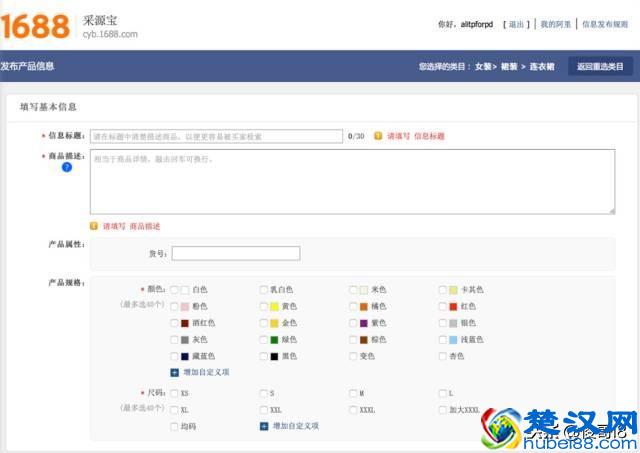
Task: Click the 返回重选类目 button
Action: pyautogui.click(x=600, y=67)
